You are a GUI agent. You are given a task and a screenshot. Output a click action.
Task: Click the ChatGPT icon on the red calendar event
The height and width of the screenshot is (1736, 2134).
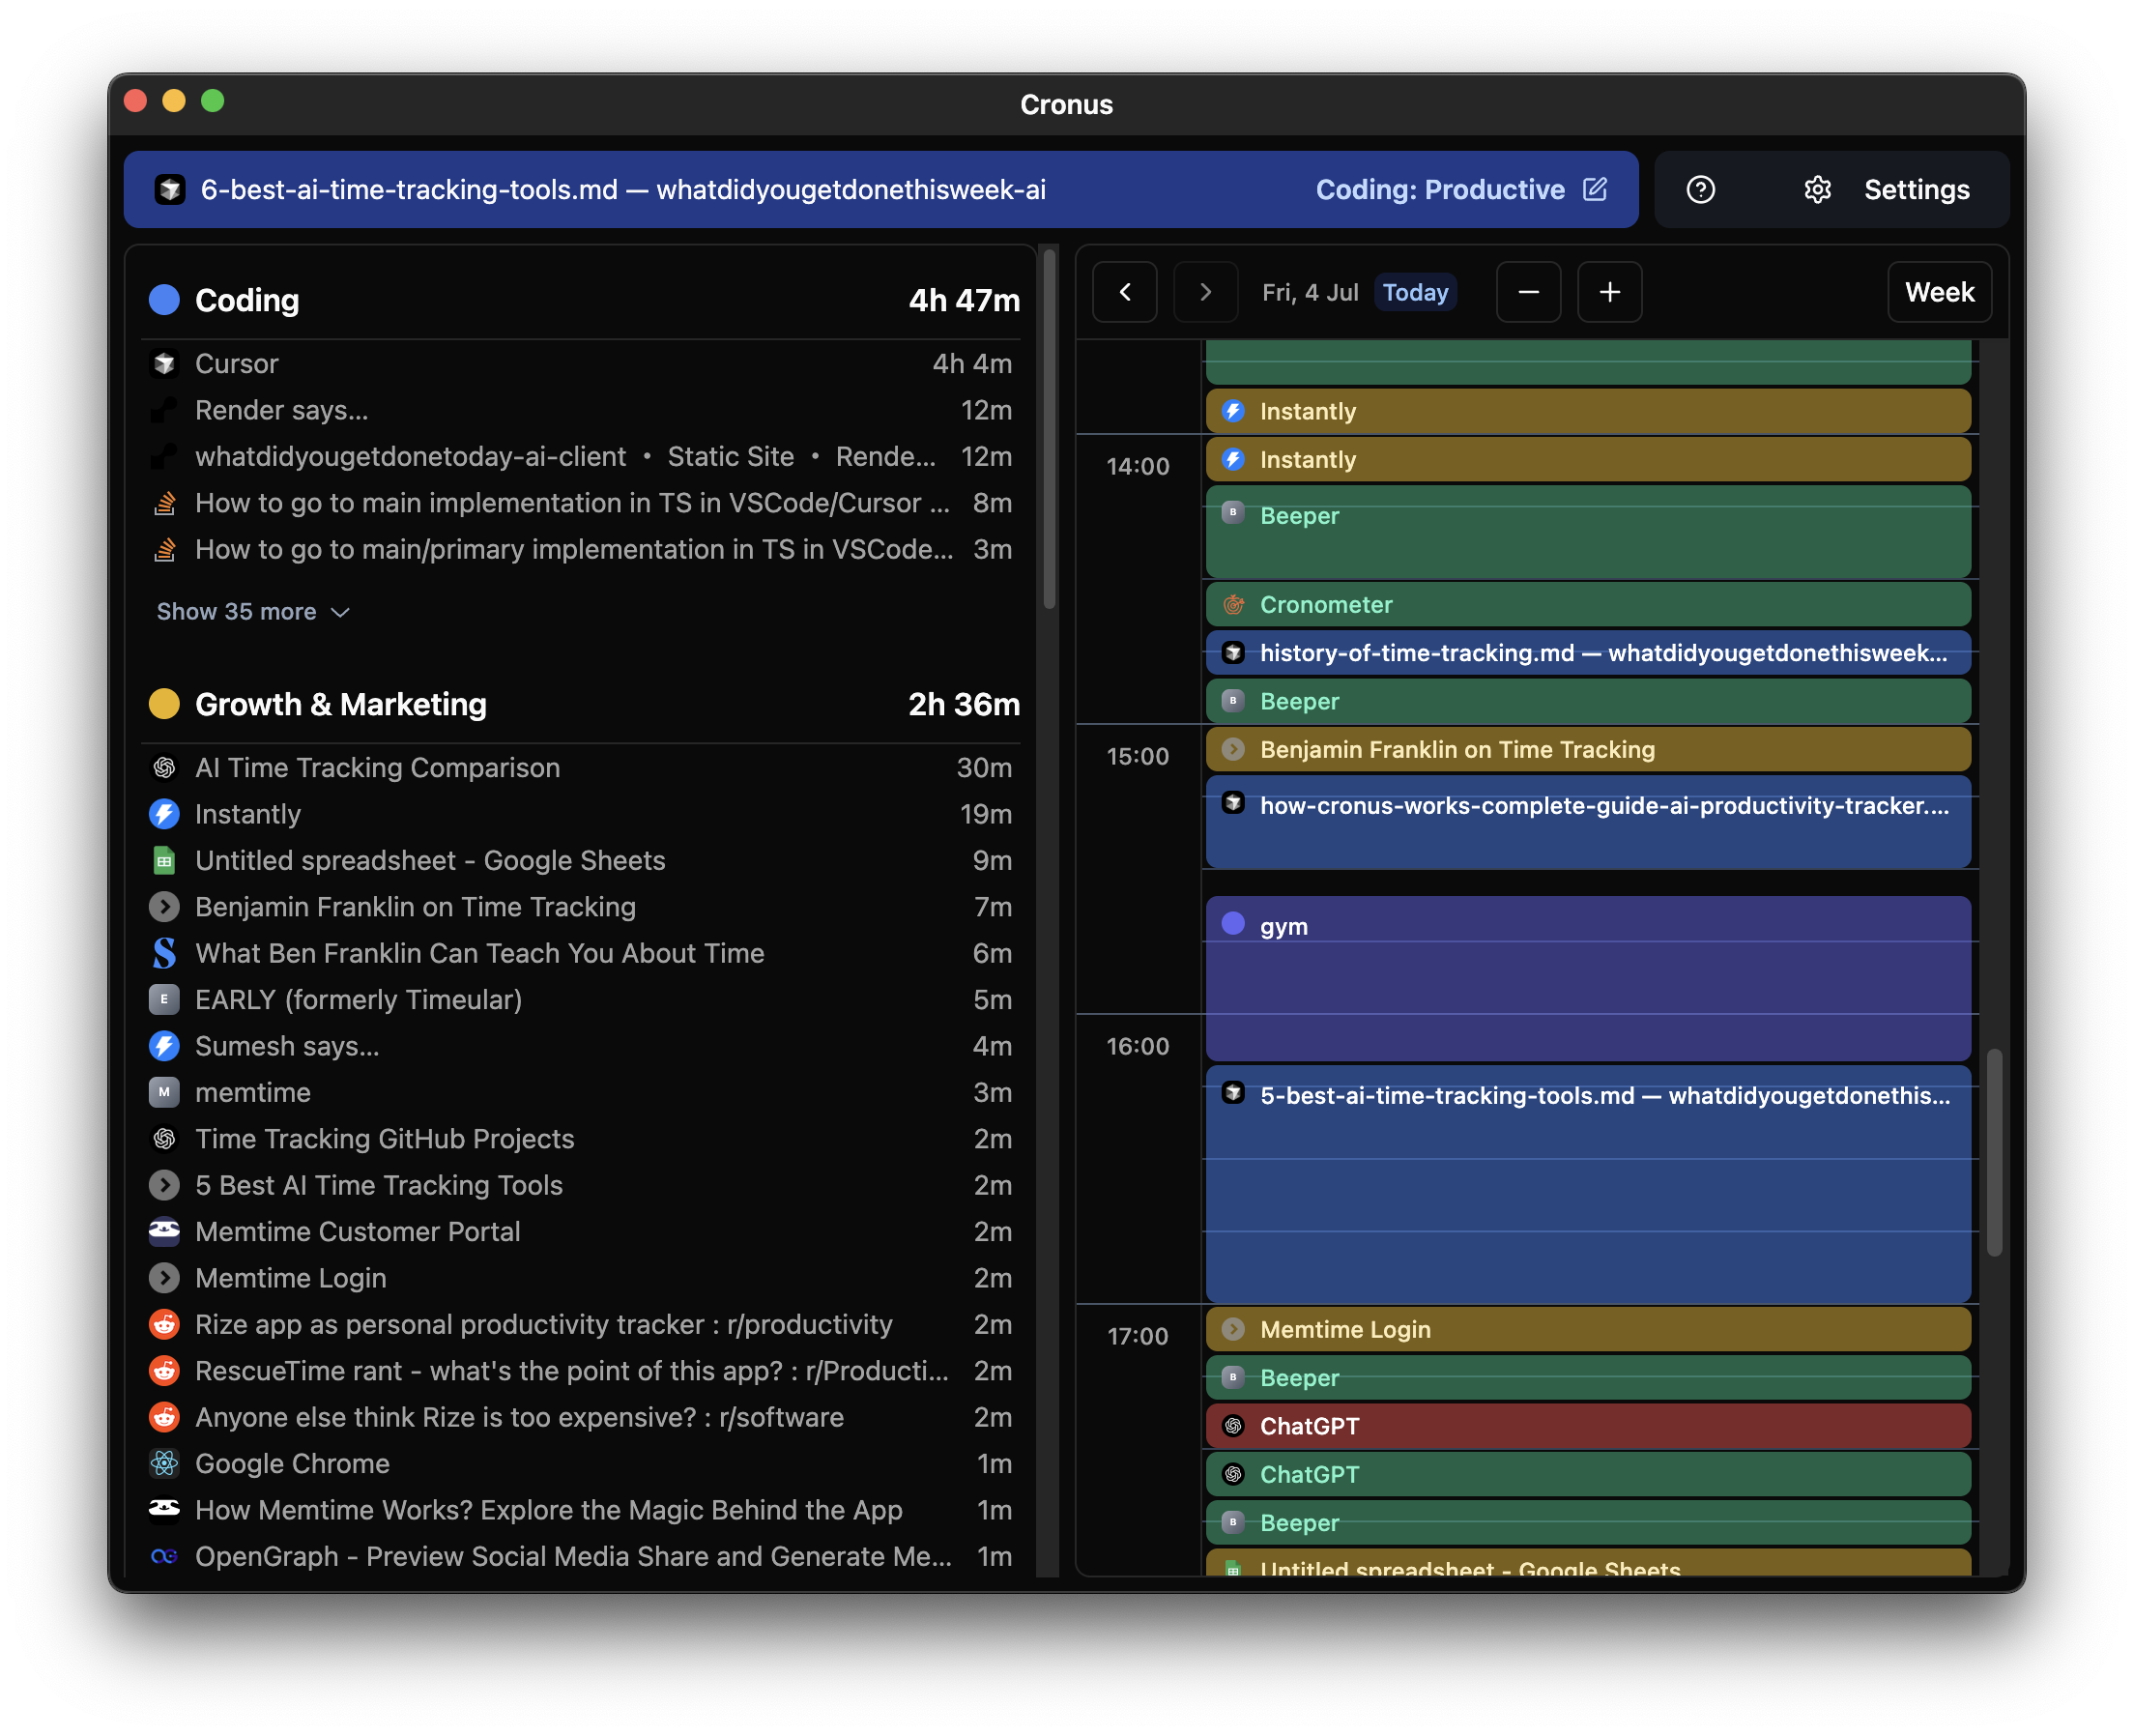coord(1234,1426)
